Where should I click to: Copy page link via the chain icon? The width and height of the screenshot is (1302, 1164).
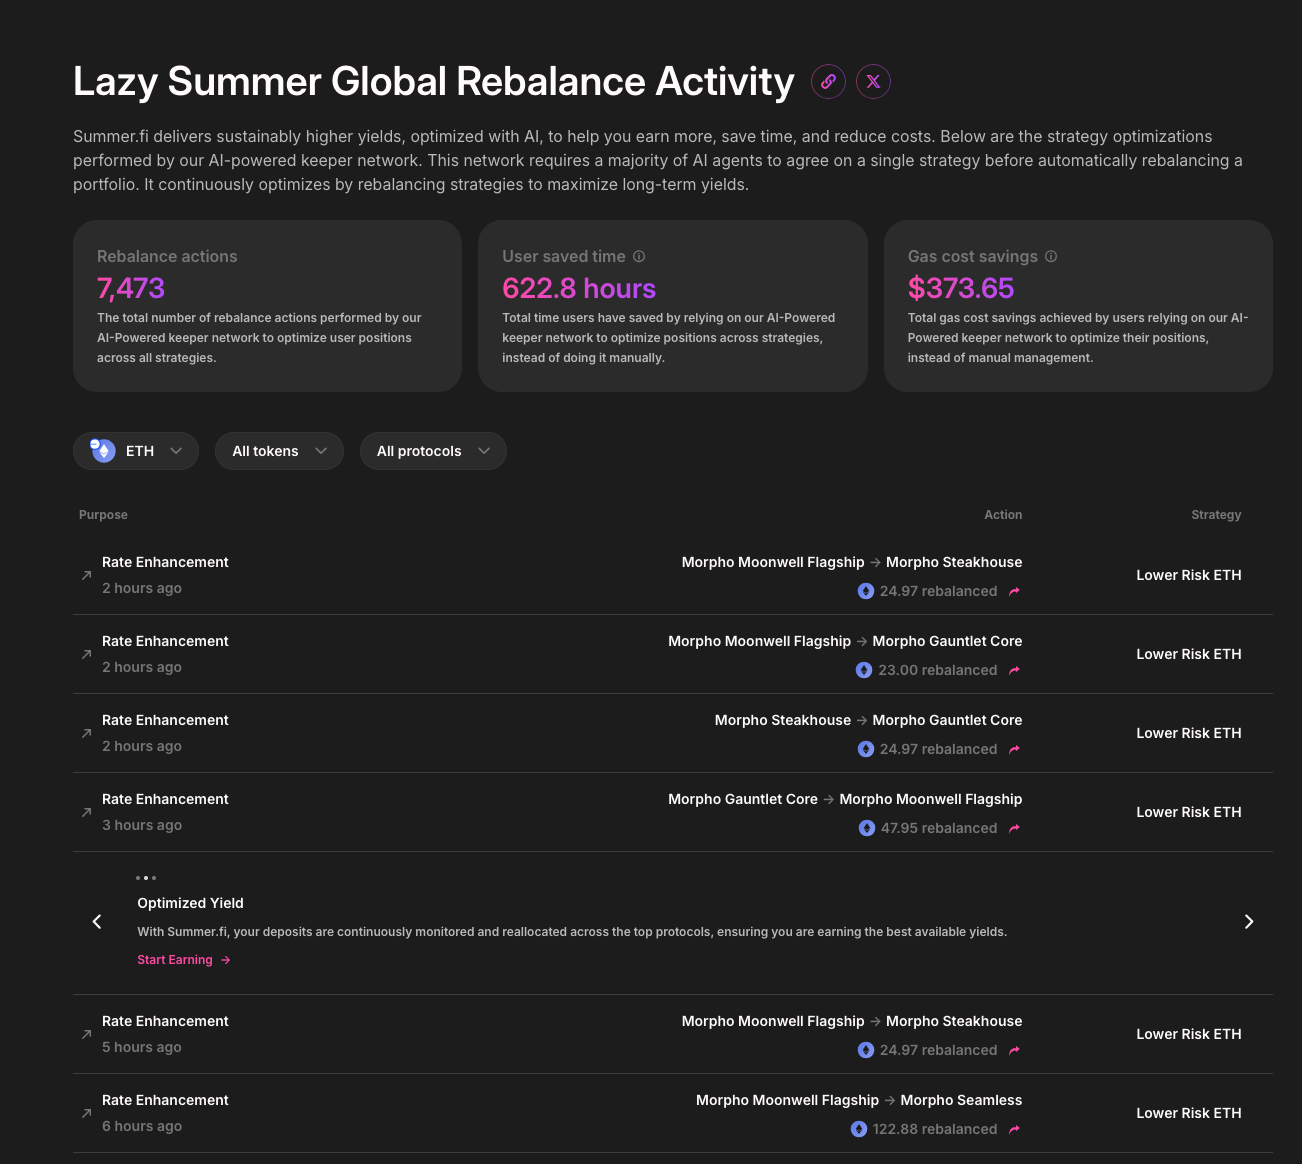(x=828, y=82)
